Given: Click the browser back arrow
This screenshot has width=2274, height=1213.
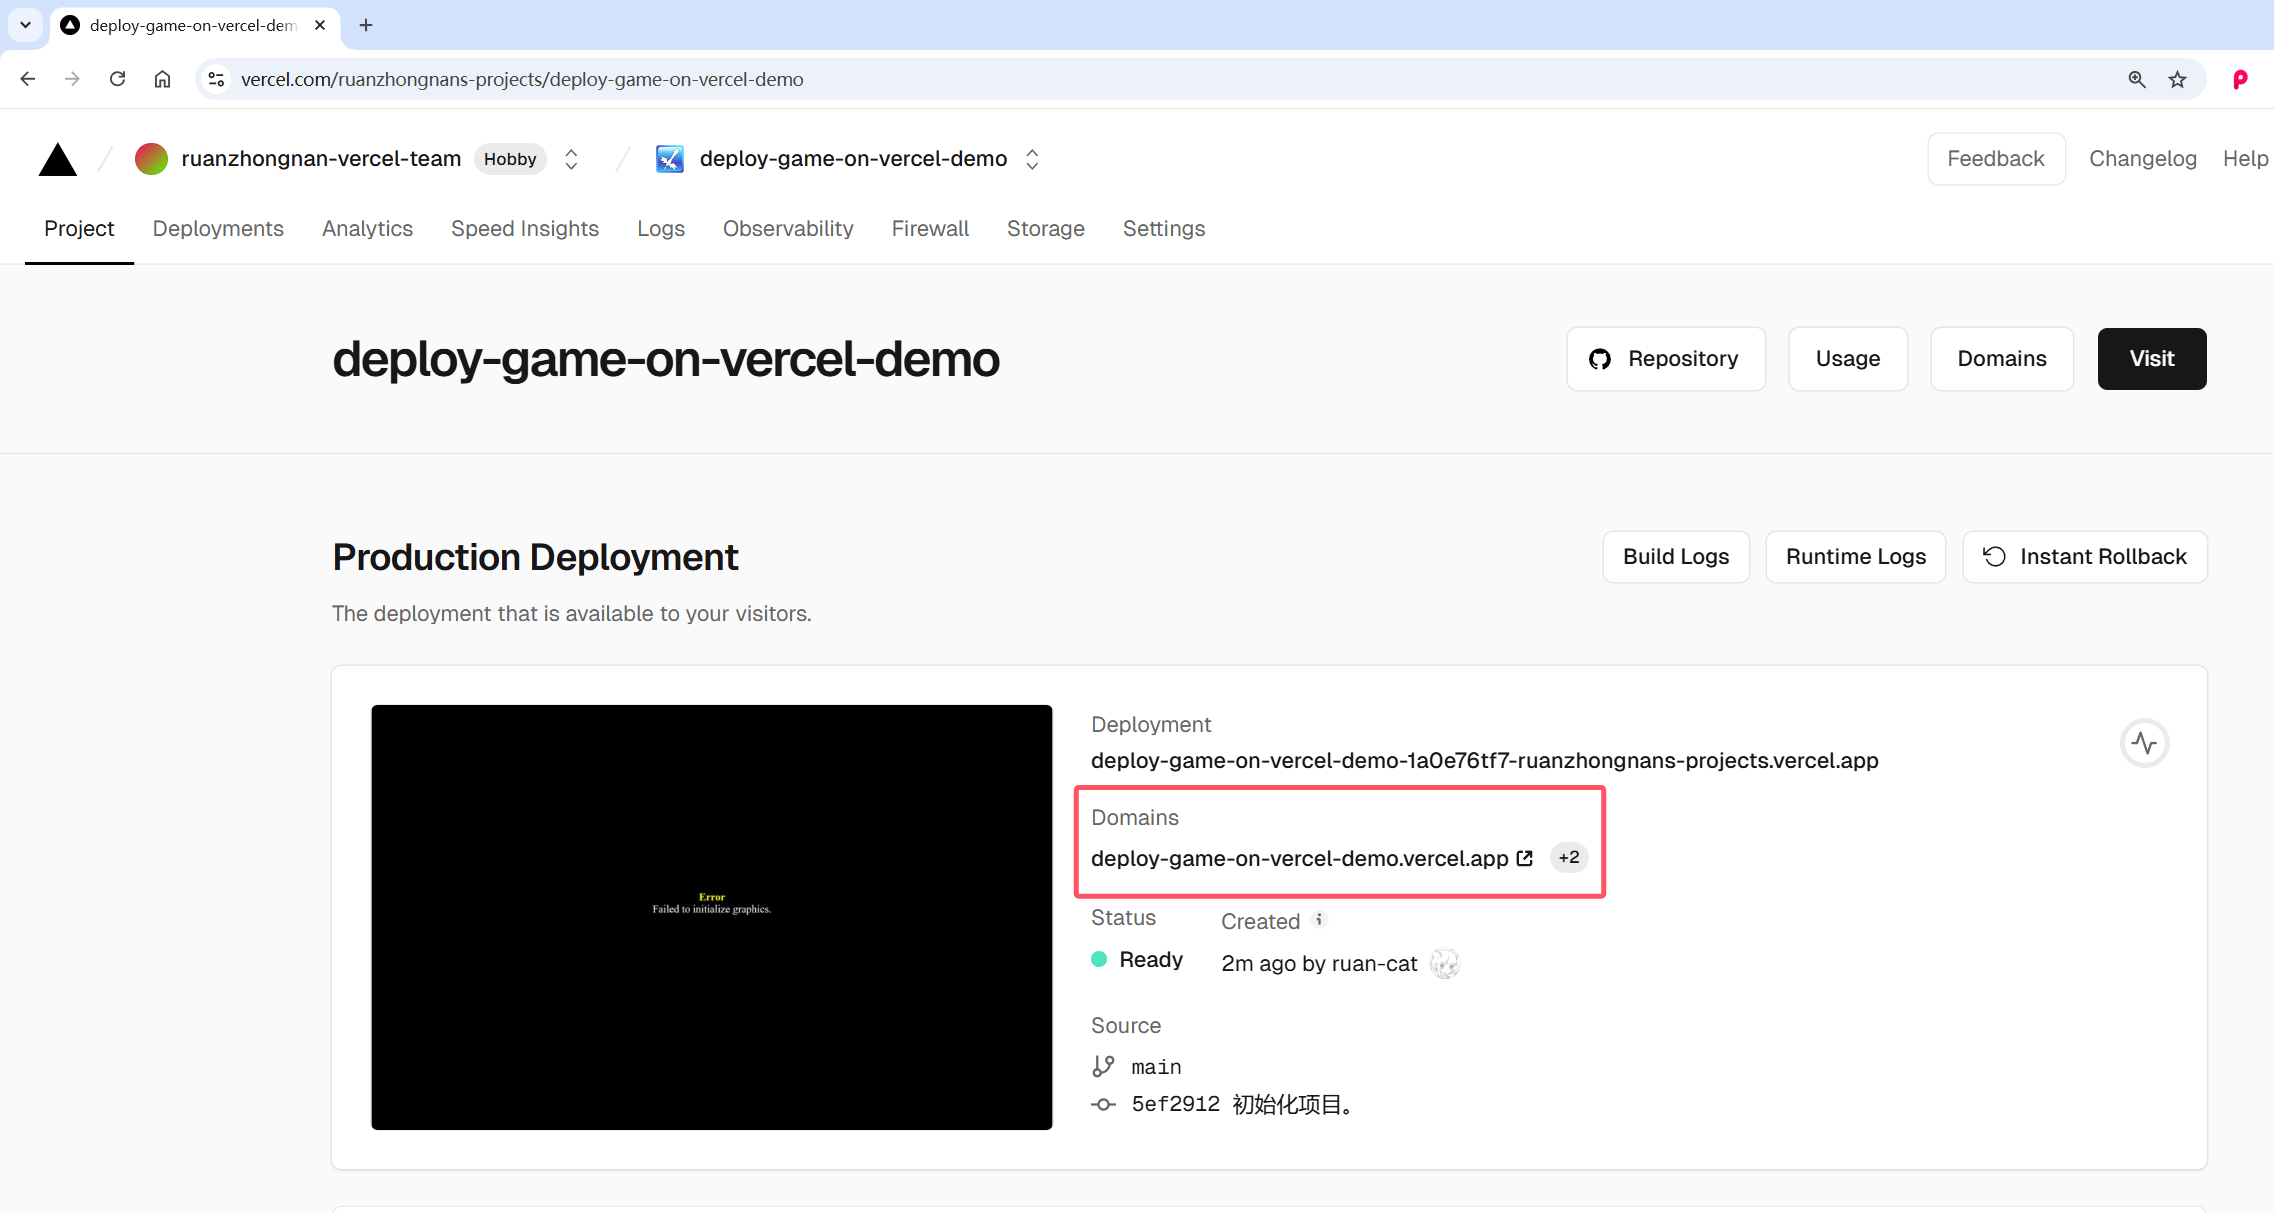Looking at the screenshot, I should click(x=28, y=79).
